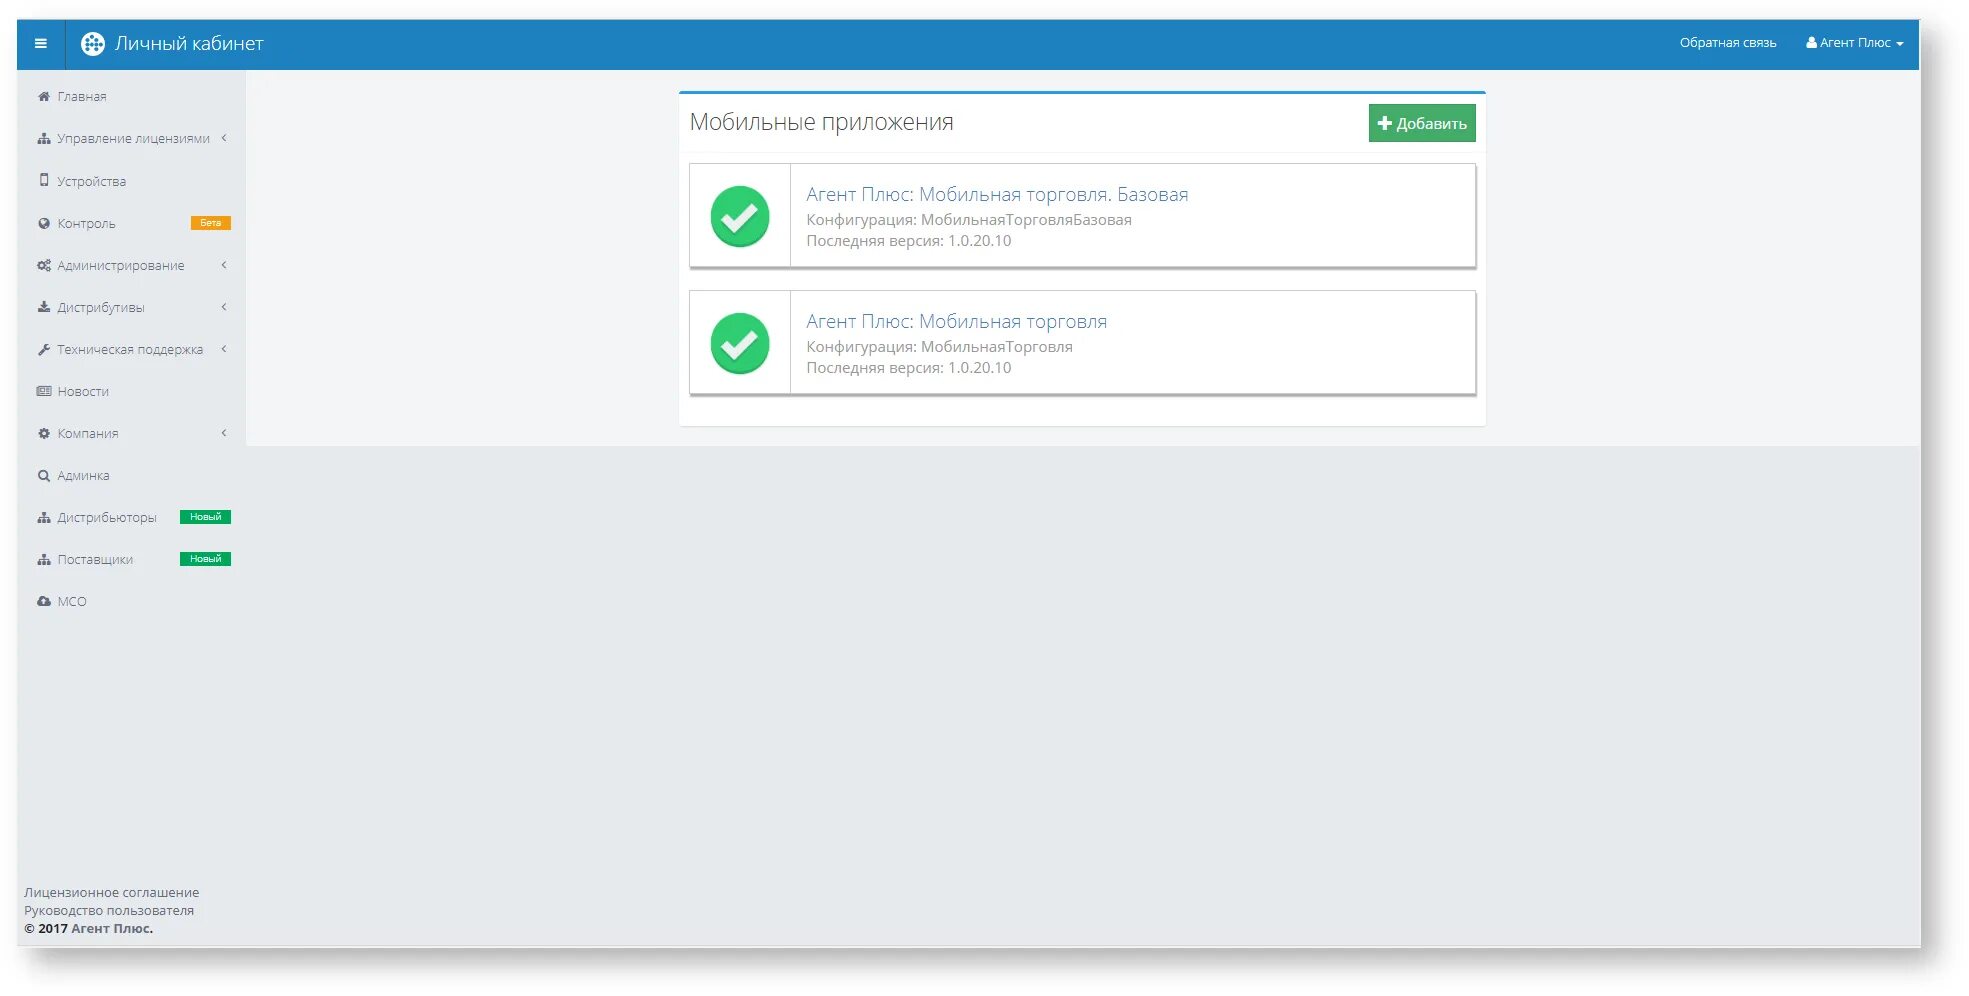Screen dimensions: 1969x996
Task: Go to Главная menu item
Action: coord(82,96)
